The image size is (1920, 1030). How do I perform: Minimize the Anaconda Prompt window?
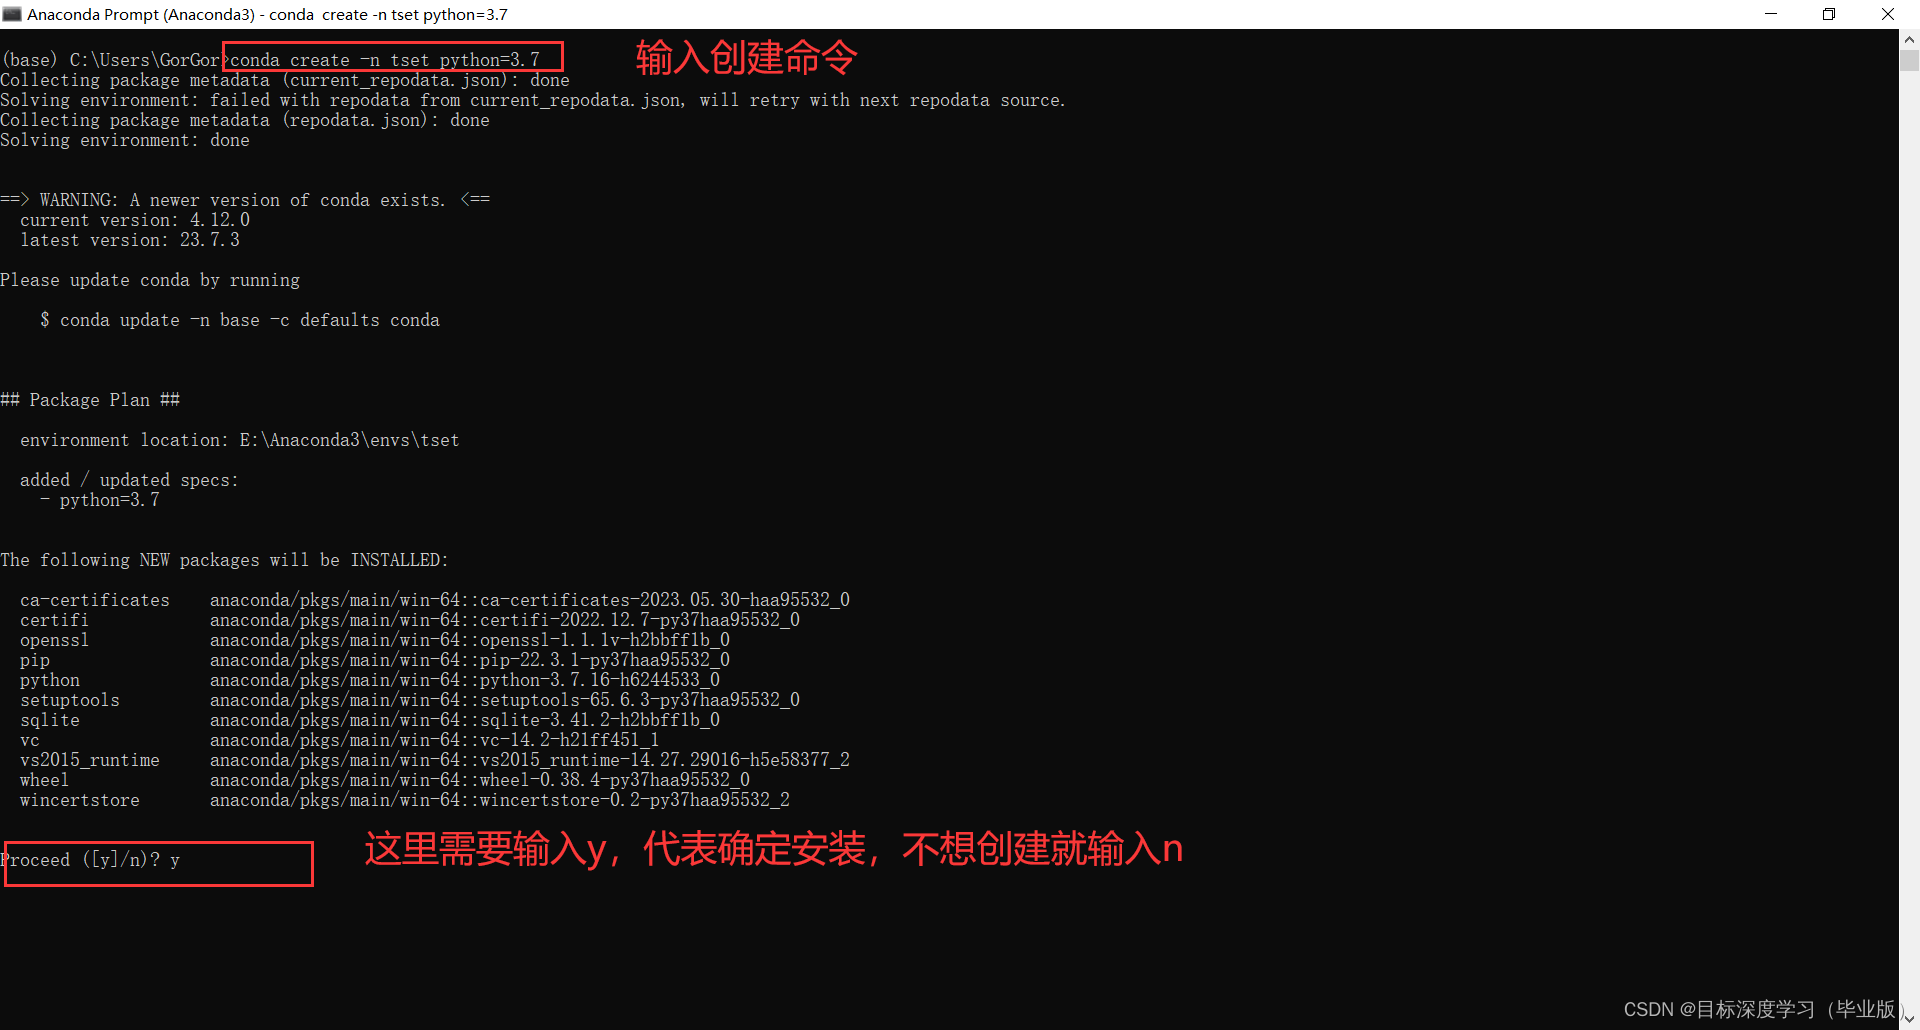[1771, 14]
